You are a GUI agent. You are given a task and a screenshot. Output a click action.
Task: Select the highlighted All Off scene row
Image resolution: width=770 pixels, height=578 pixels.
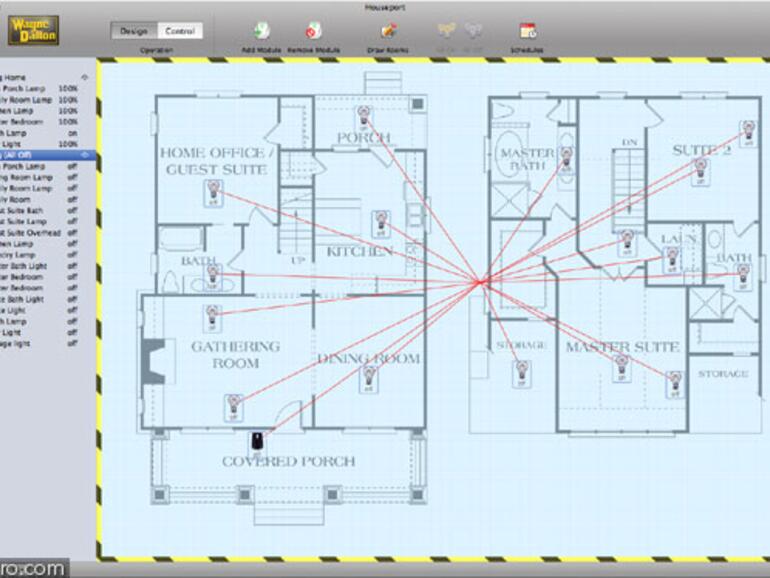coord(48,155)
